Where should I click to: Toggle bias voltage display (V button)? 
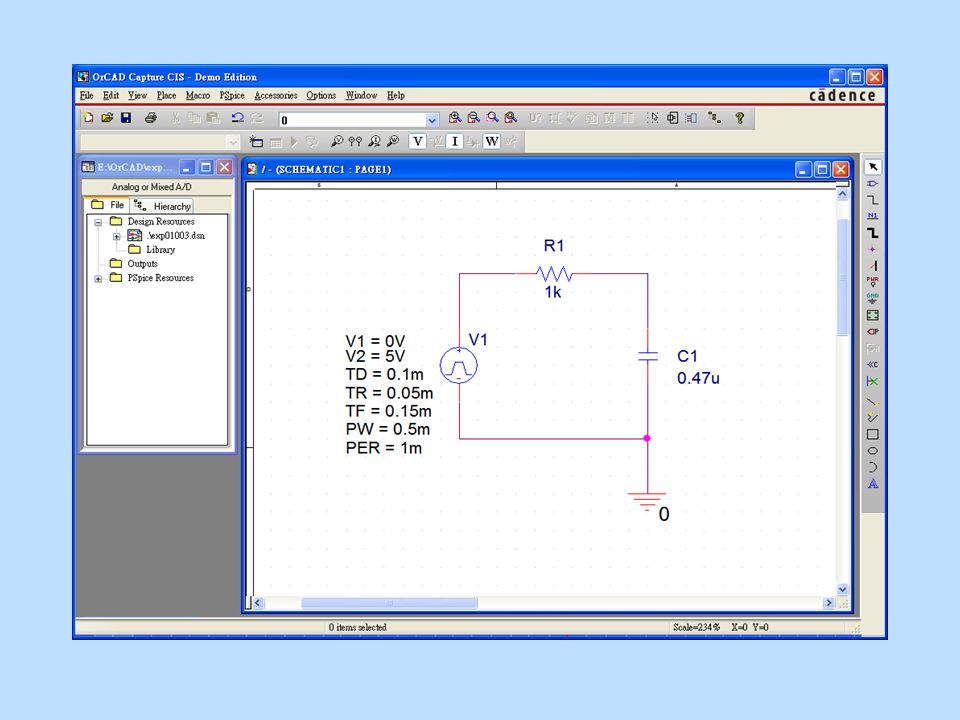click(418, 142)
